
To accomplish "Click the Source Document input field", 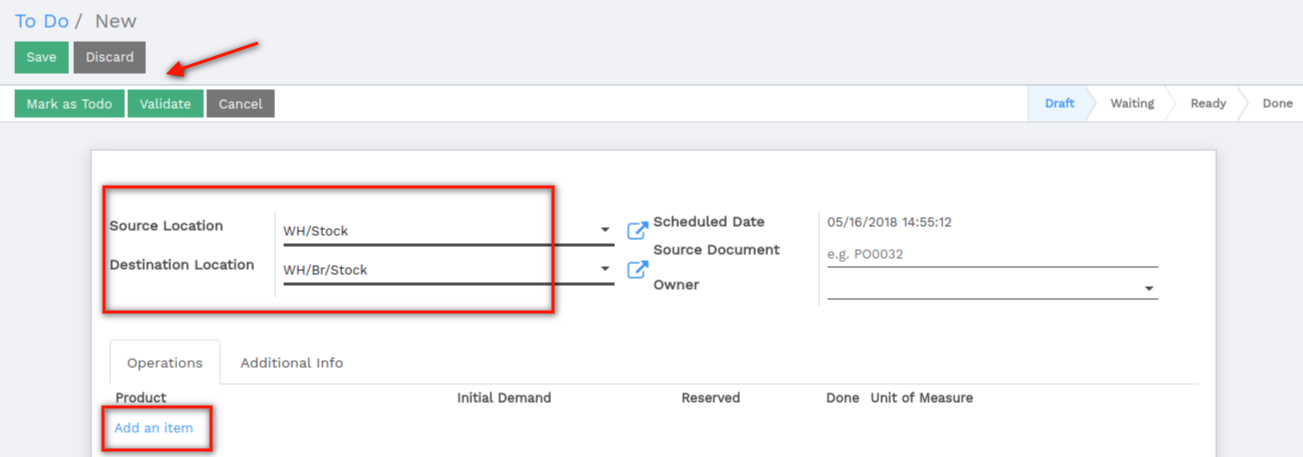I will coord(993,254).
